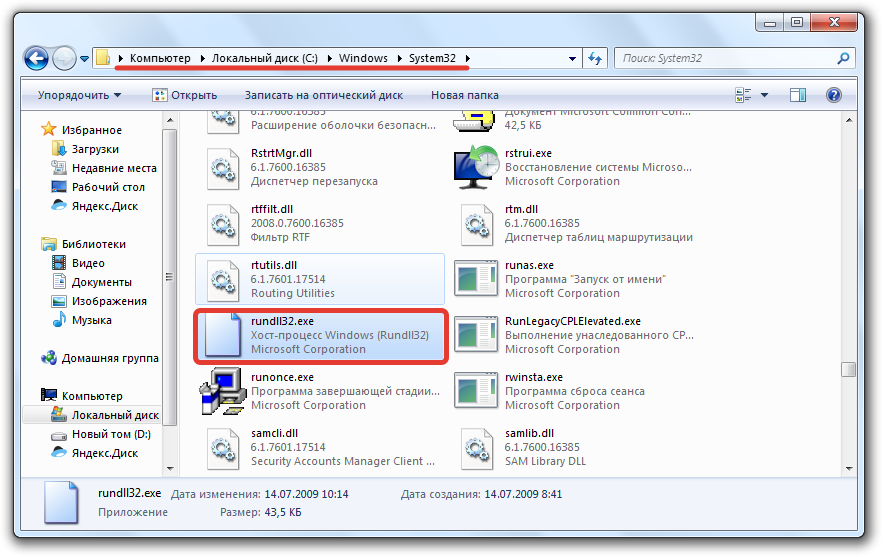Select the Windows breadcrumb
883x557 pixels.
[363, 58]
